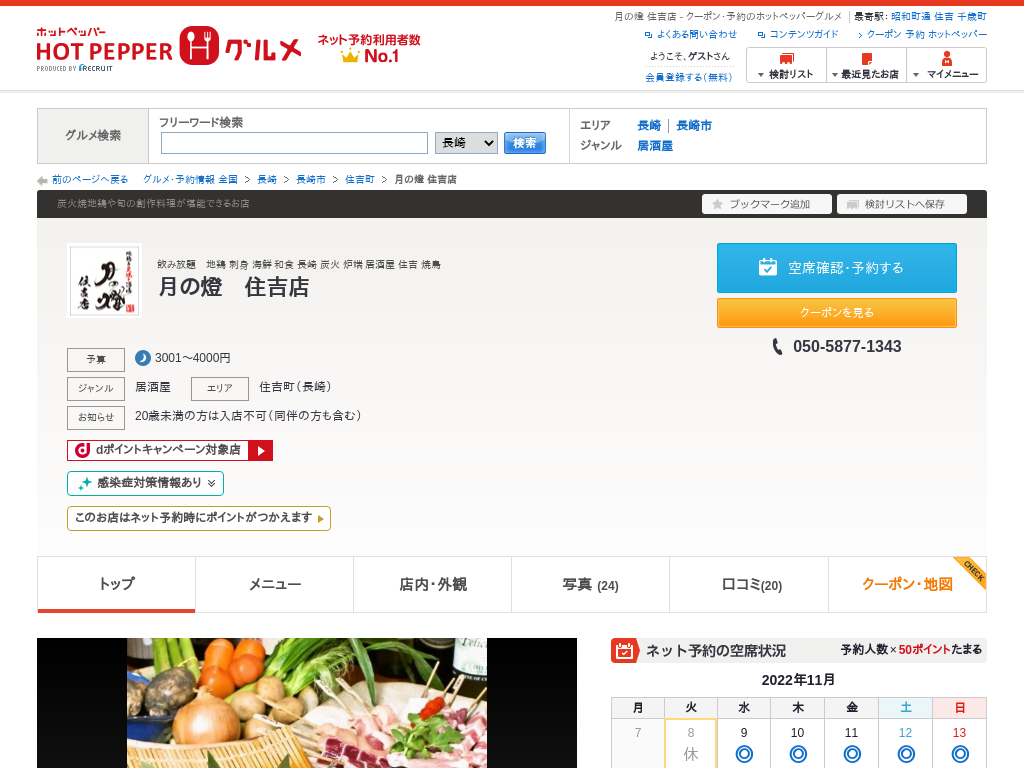Click the クーポン 予約 ホットペッパー link

(927, 34)
